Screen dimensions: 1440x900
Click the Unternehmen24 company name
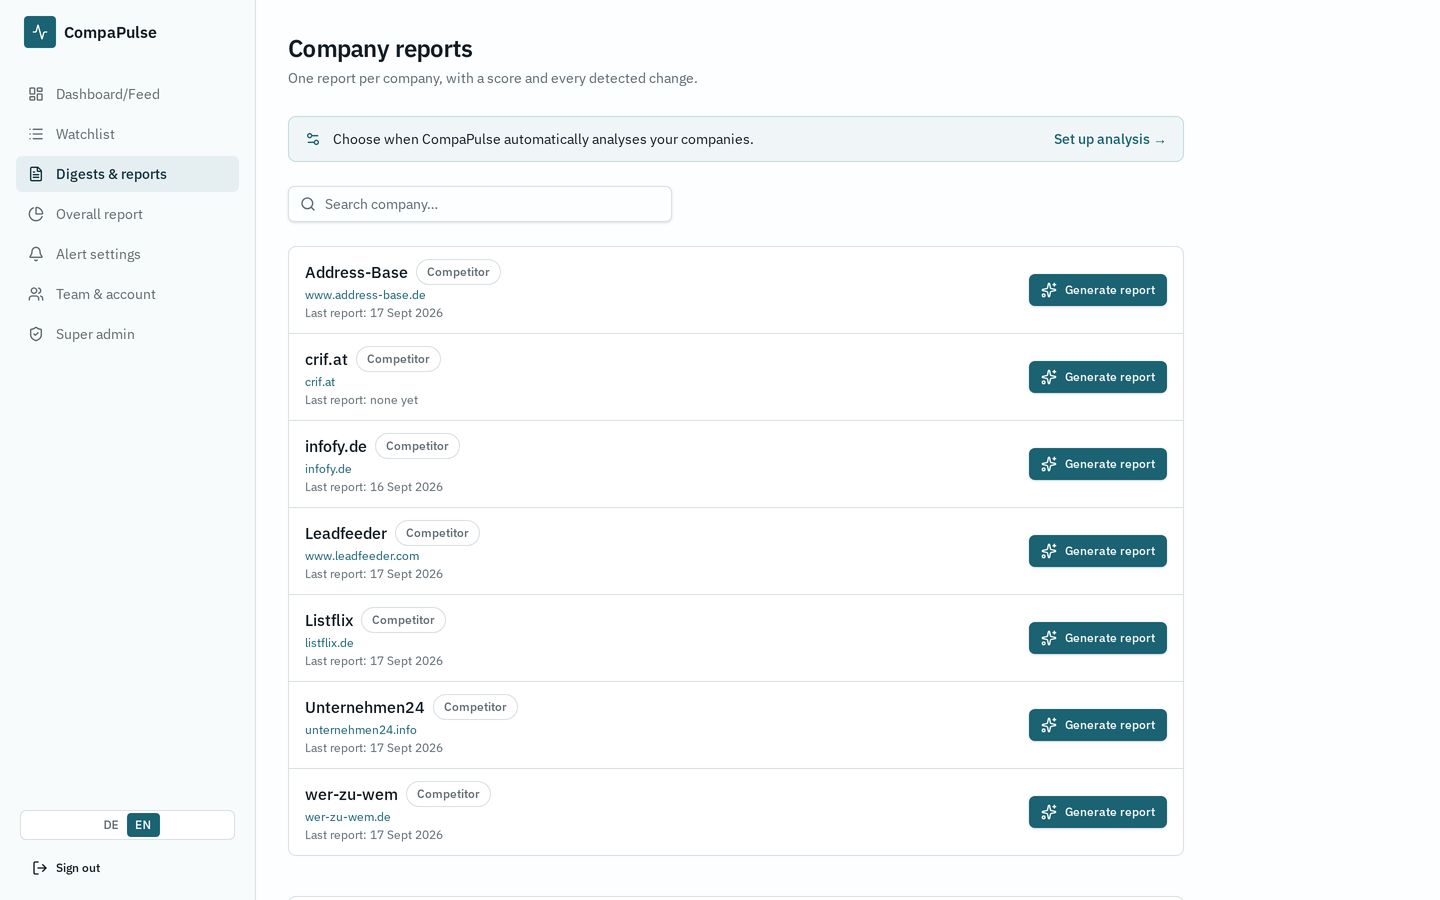(x=365, y=707)
